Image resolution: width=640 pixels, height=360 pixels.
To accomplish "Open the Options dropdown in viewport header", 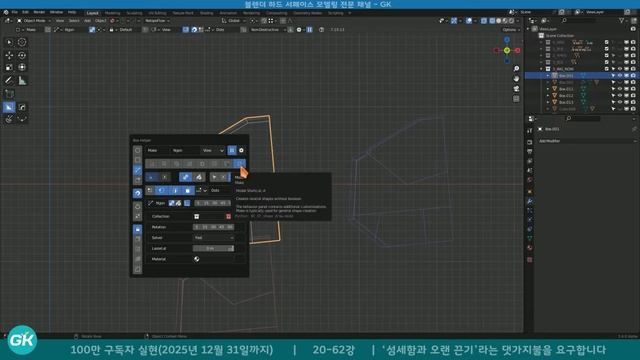I will (x=511, y=30).
